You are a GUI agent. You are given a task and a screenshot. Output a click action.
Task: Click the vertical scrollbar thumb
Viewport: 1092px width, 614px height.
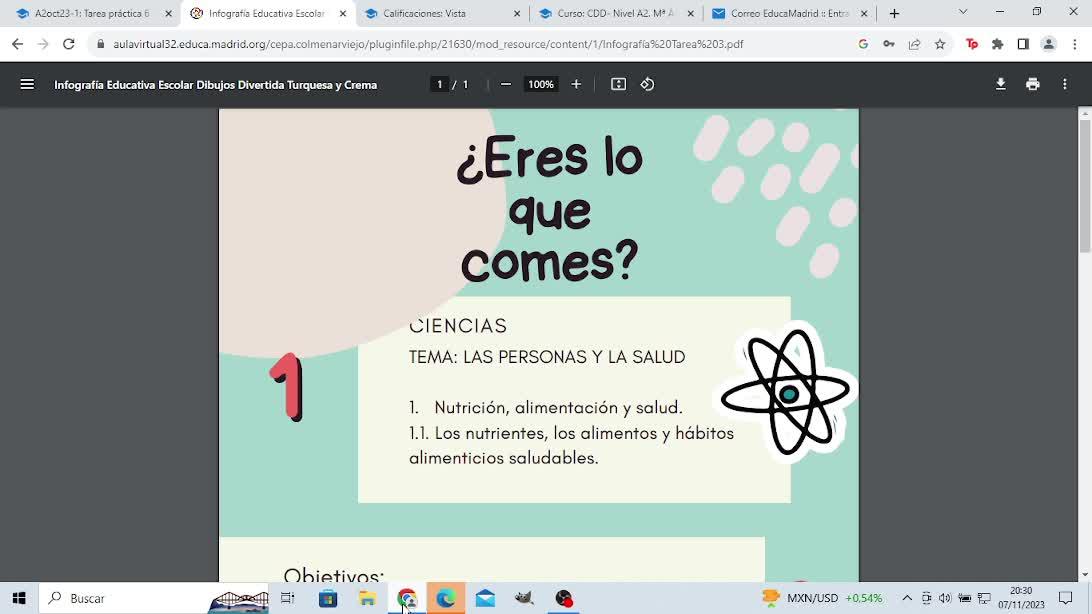pos(1085,186)
